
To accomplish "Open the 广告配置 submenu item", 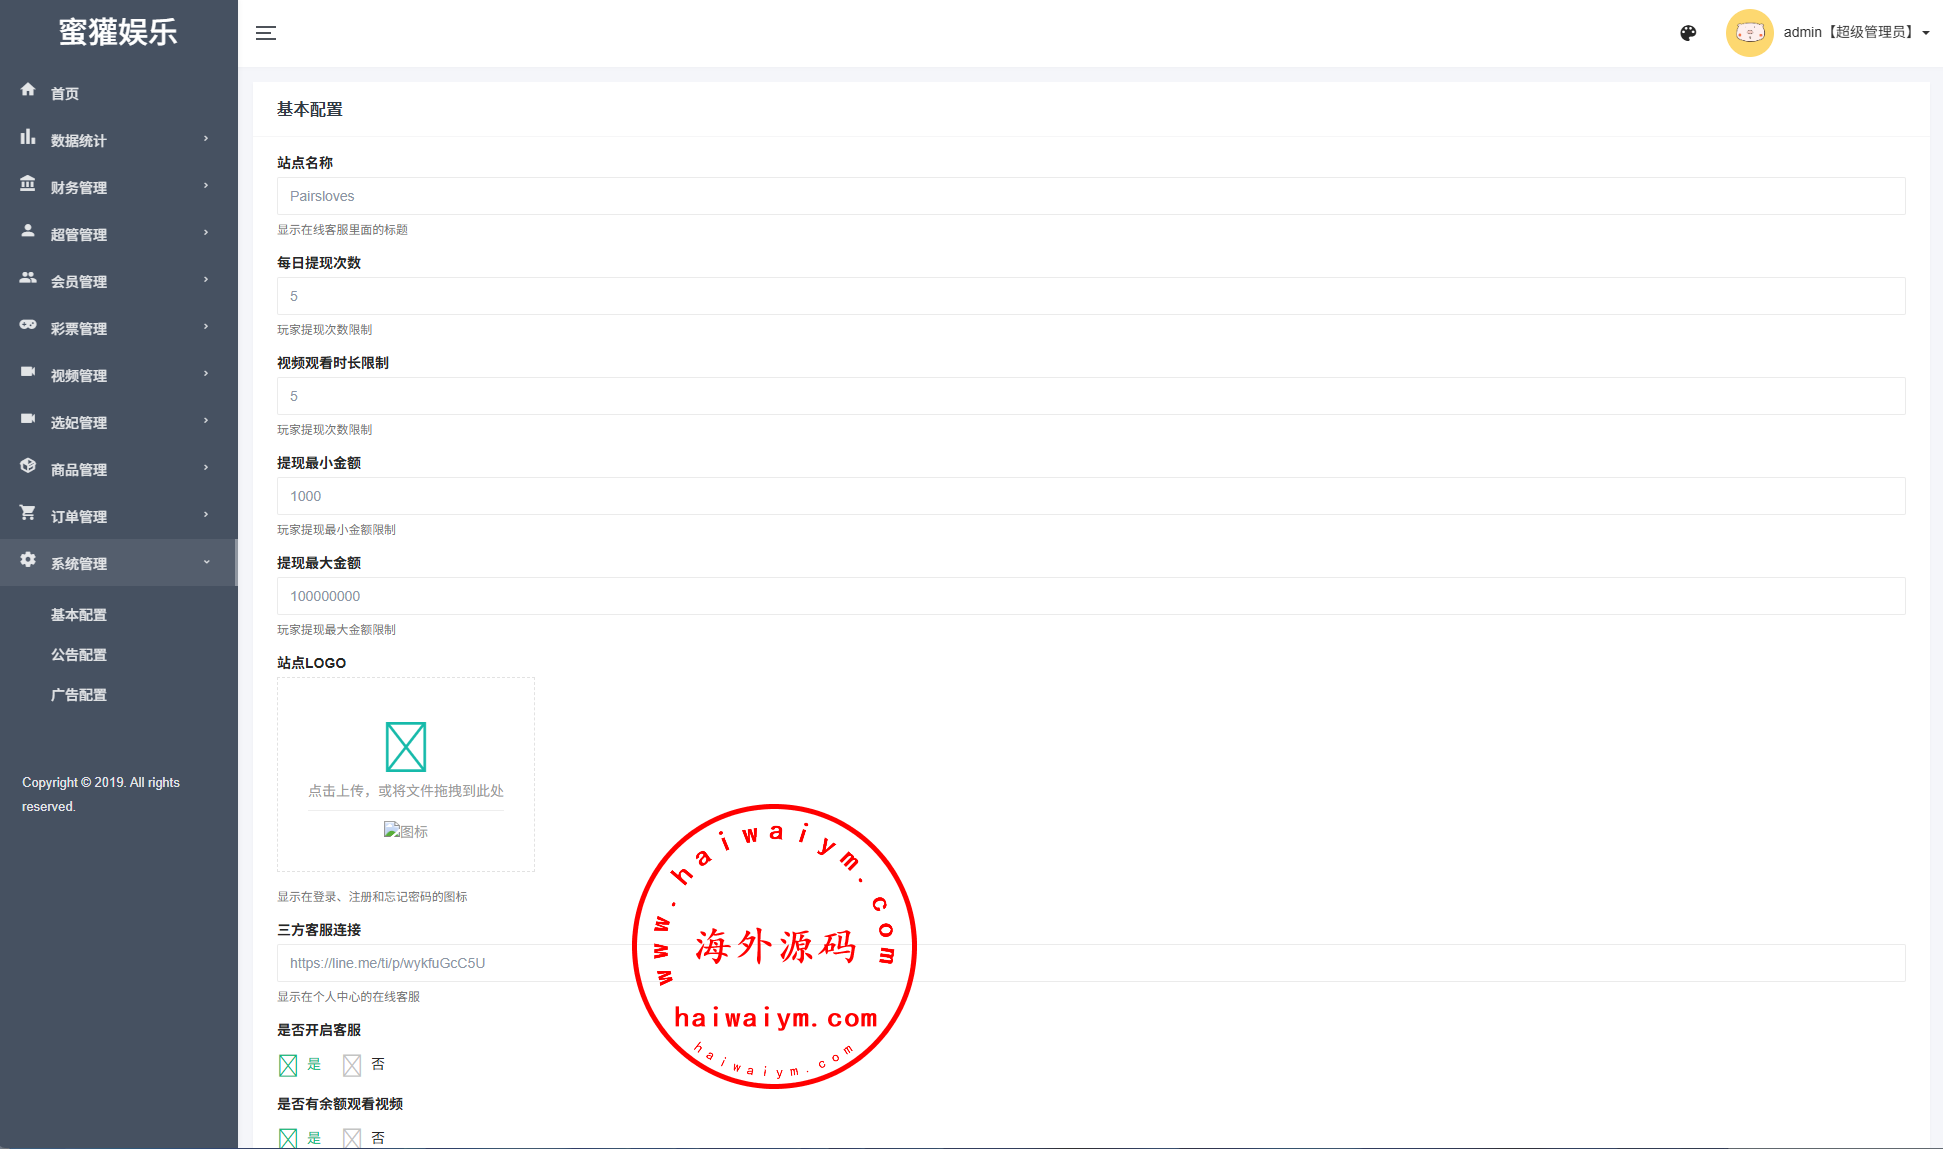I will point(79,695).
